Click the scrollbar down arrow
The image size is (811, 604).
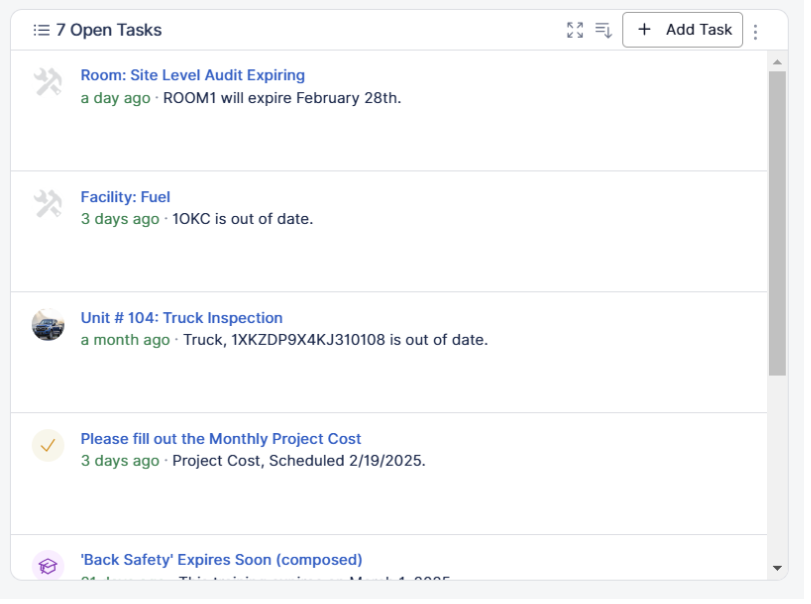pyautogui.click(x=777, y=567)
